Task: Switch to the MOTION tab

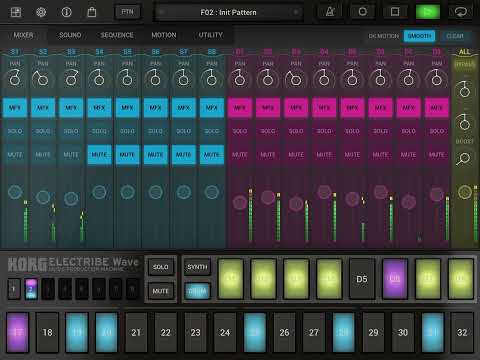Action: click(164, 35)
